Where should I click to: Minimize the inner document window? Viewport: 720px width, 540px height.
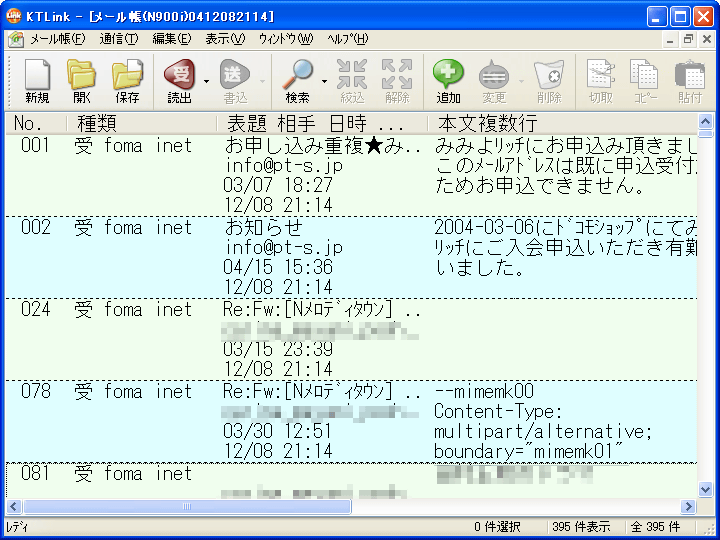(670, 40)
